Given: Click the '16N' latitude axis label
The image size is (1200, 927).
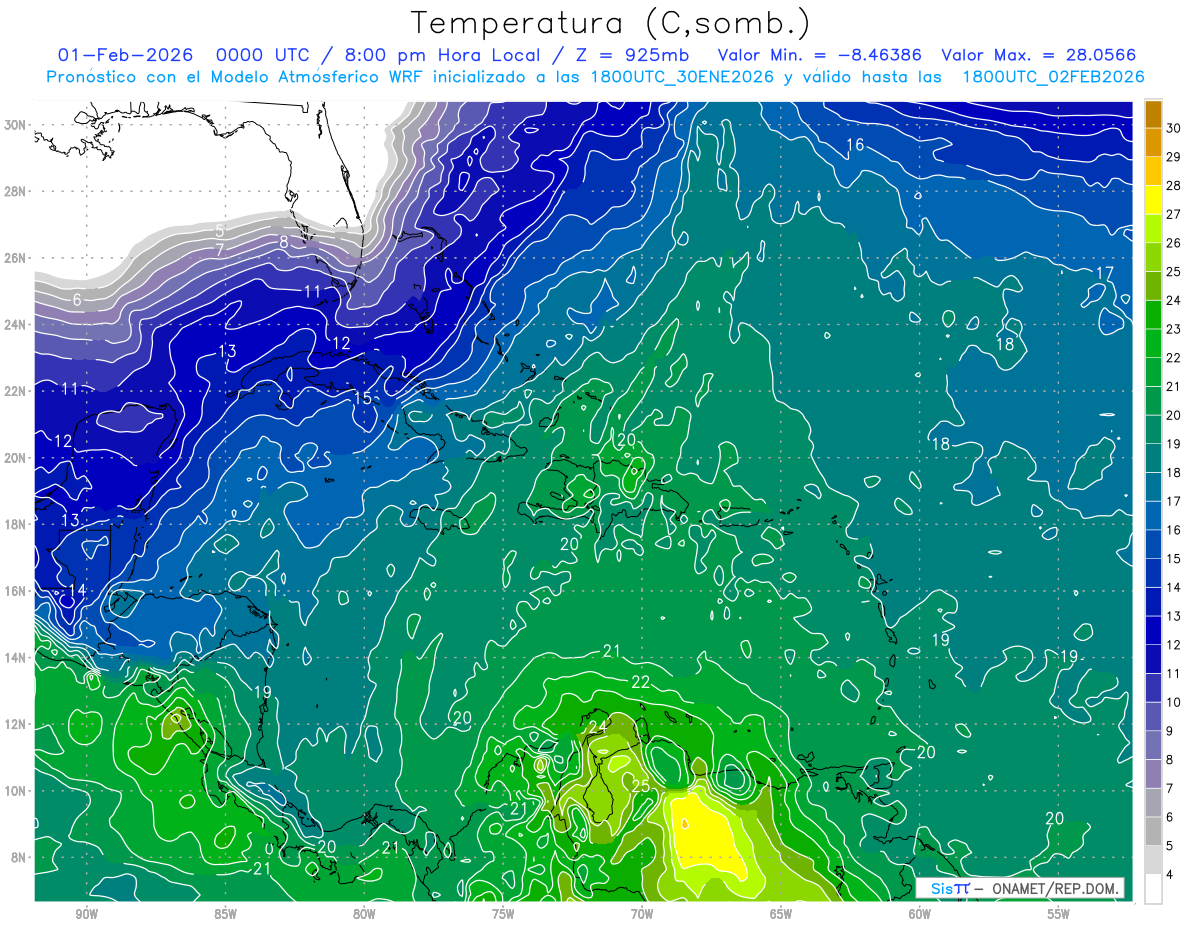Looking at the screenshot, I should tap(15, 591).
